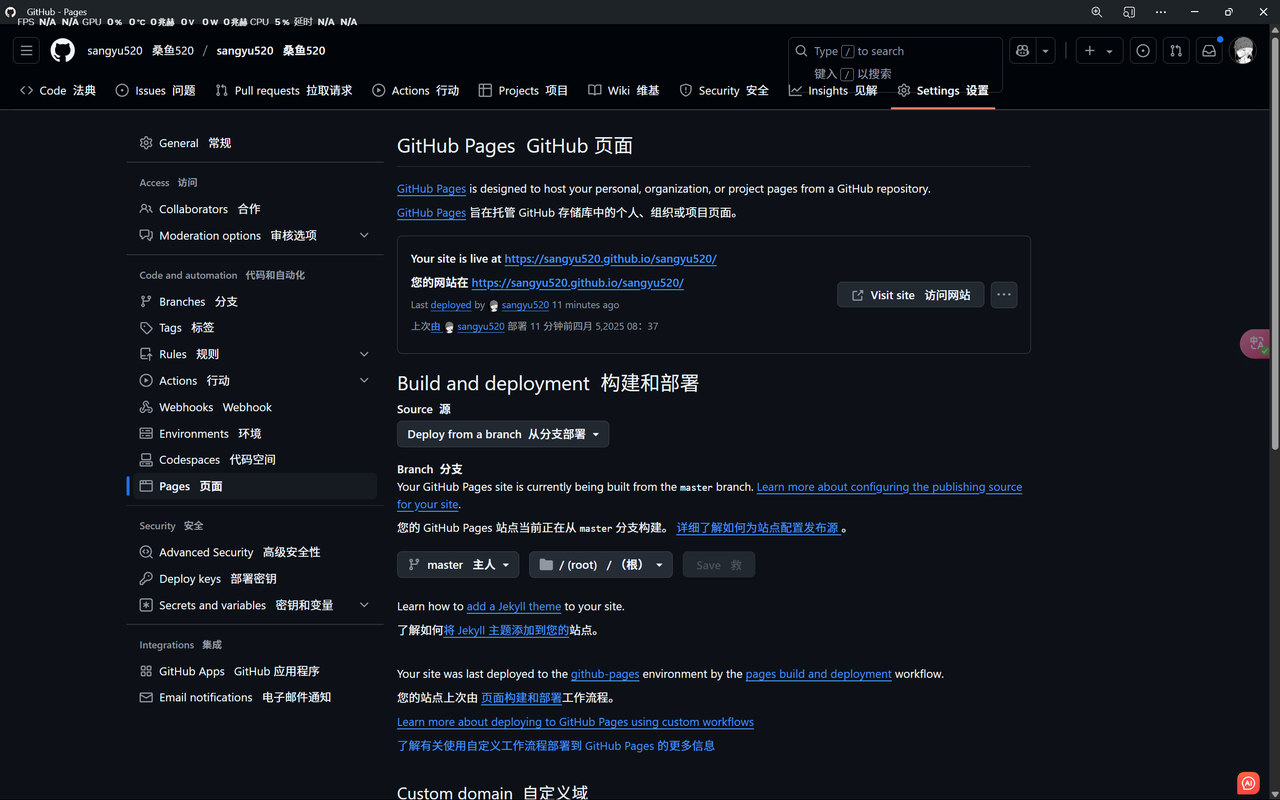Open the Issues tab

point(156,90)
